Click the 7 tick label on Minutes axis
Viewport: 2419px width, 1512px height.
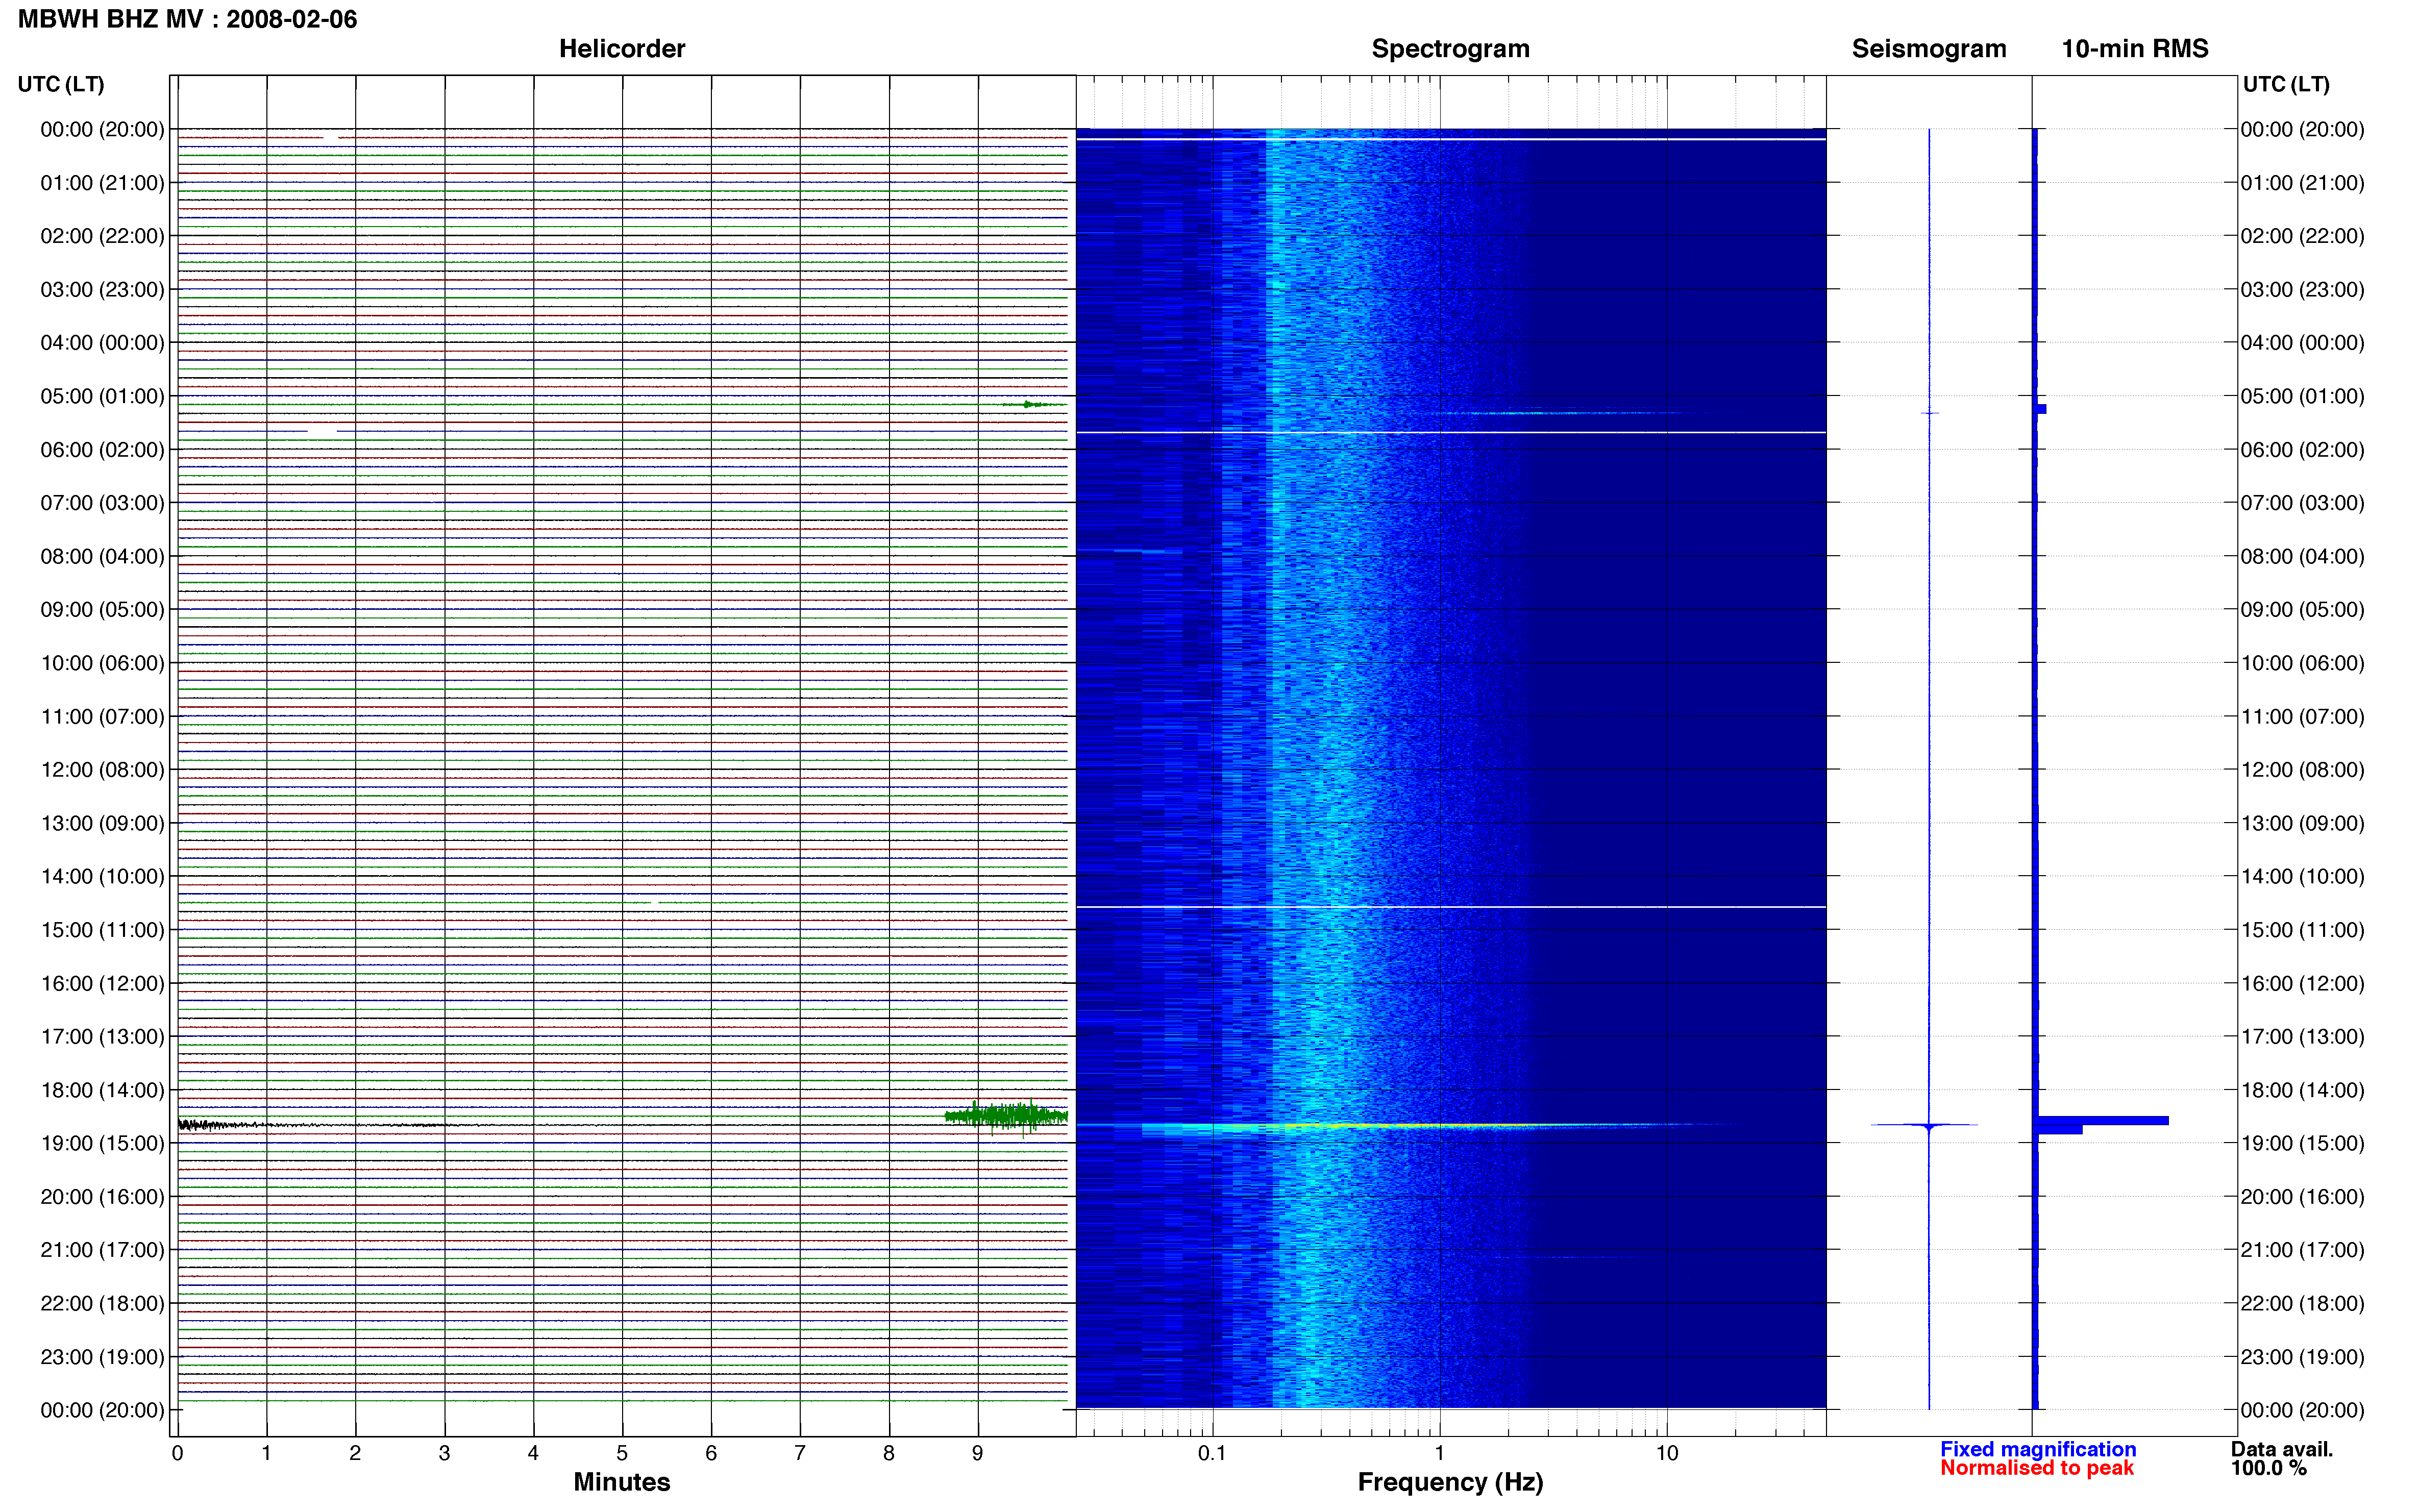tap(800, 1453)
